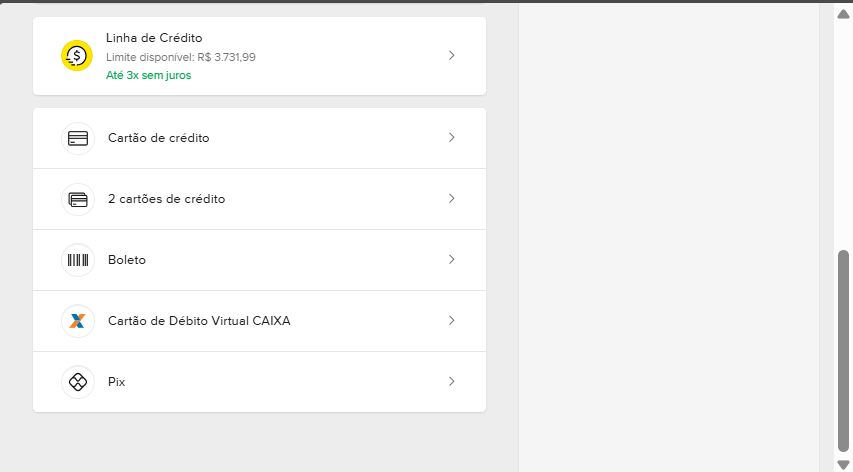The height and width of the screenshot is (472, 853).
Task: Choose Cartão de crédito payment method
Action: 159,138
